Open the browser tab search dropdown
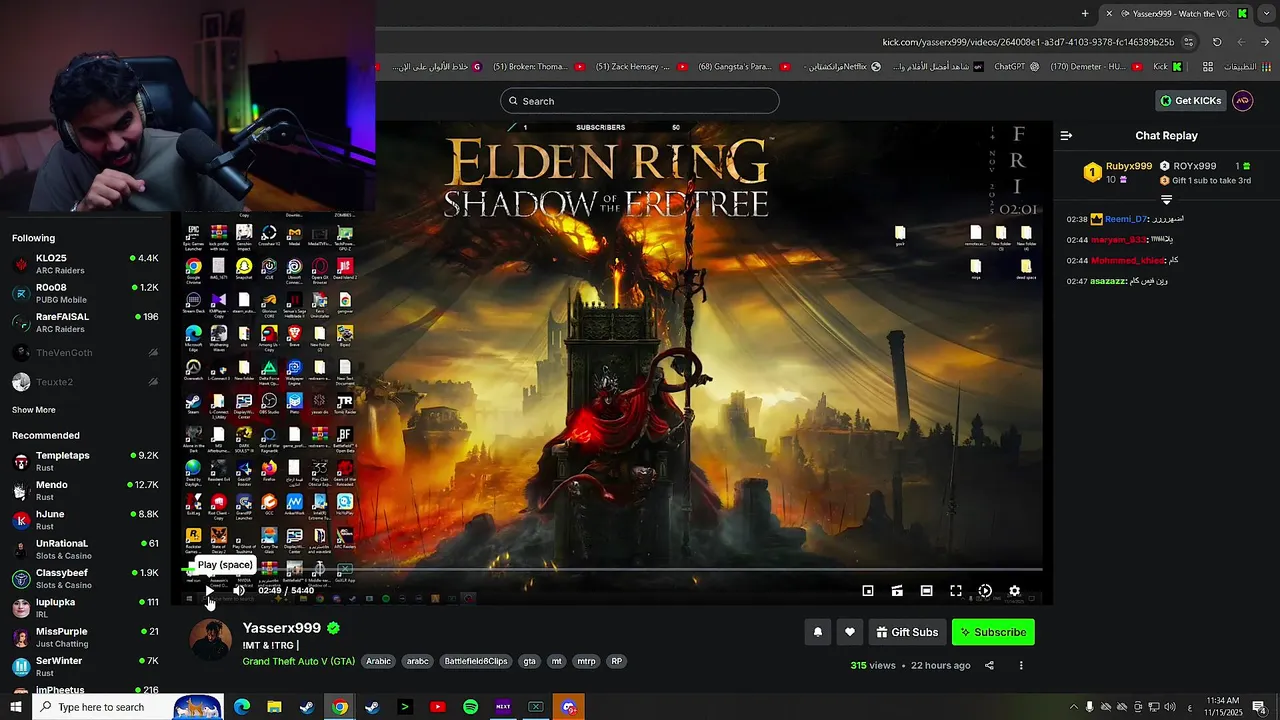The width and height of the screenshot is (1280, 720). pyautogui.click(x=1266, y=13)
